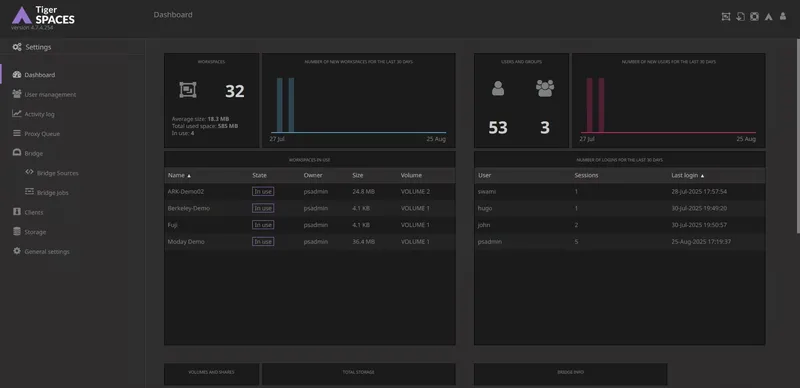Collapse the Bridge section in sidebar
The width and height of the screenshot is (800, 388).
tap(34, 153)
